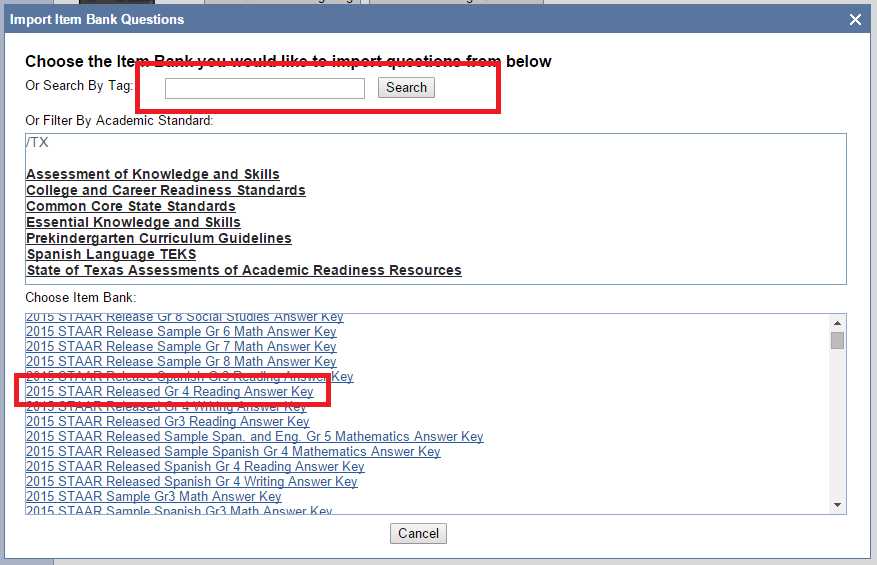The width and height of the screenshot is (877, 565).
Task: Choose 2015 STAAR Released Gr3 Reading Answer Key
Action: [x=167, y=422]
